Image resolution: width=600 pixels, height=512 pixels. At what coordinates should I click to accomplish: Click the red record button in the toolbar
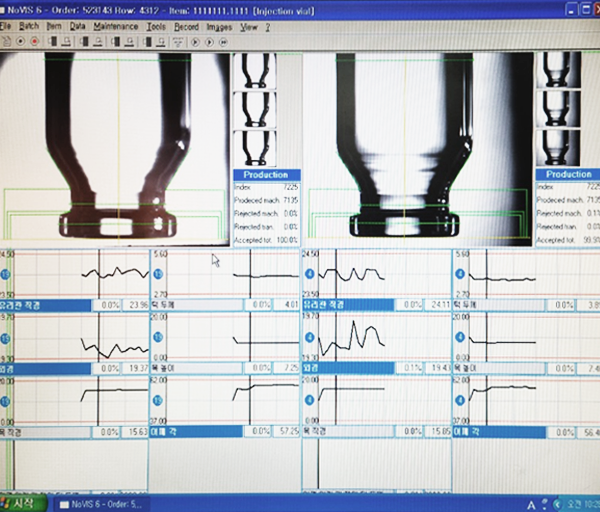[x=34, y=42]
